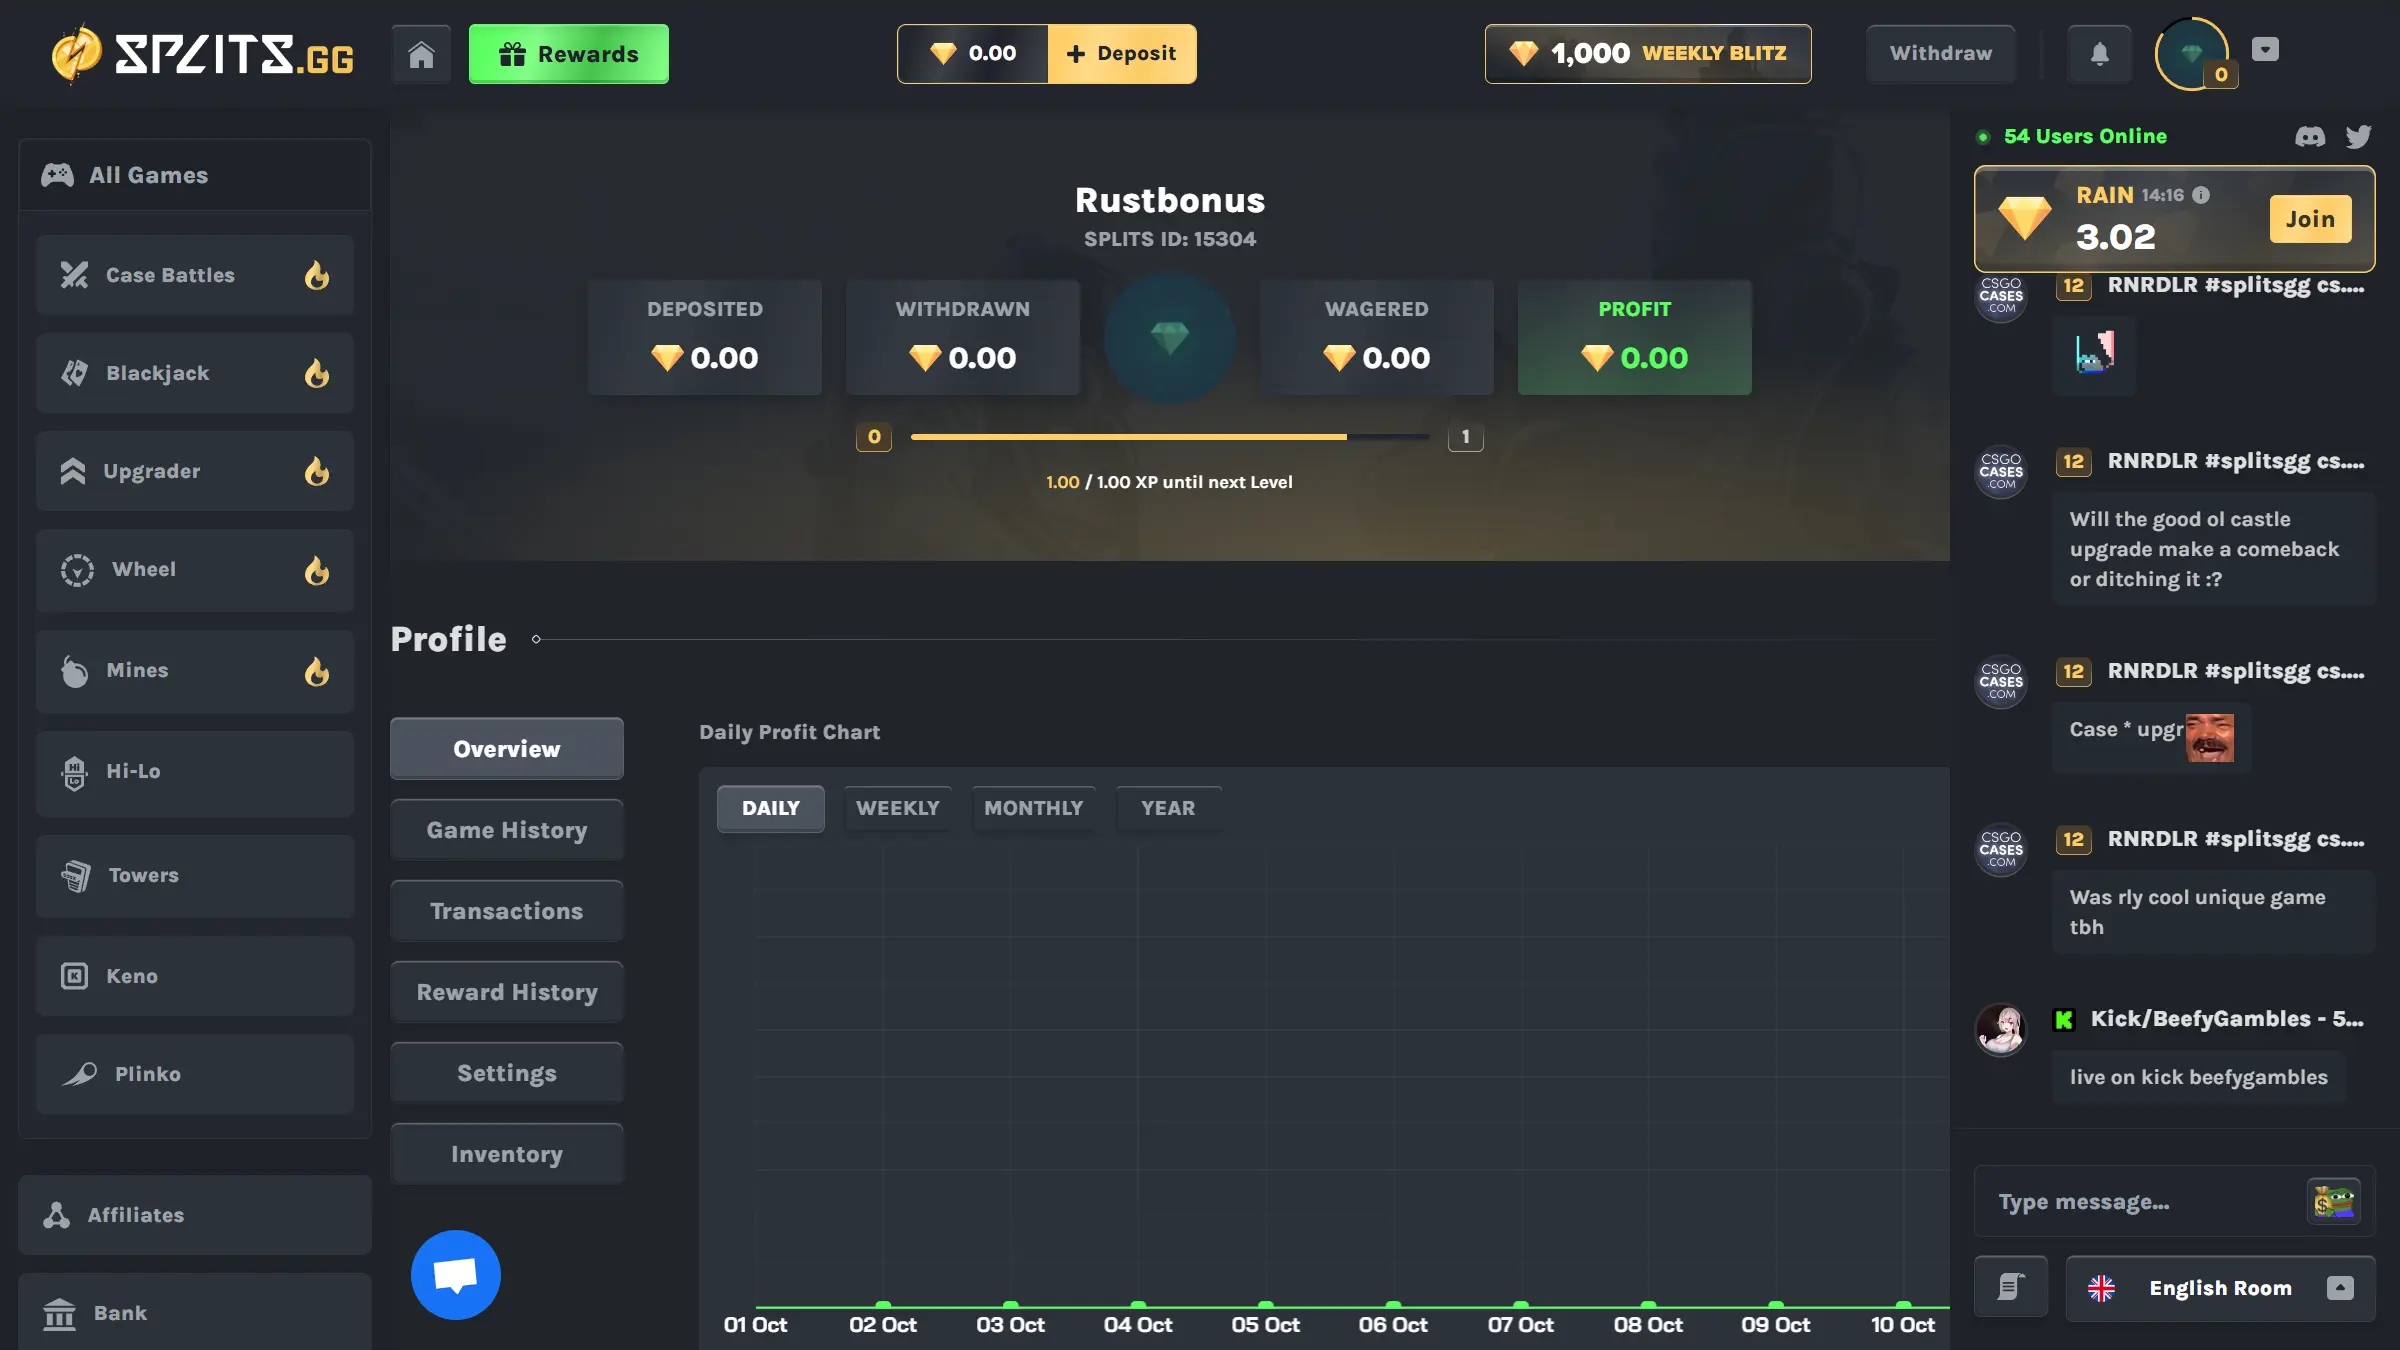Switch chart to WEEKLY view
This screenshot has width=2400, height=1350.
pyautogui.click(x=898, y=808)
